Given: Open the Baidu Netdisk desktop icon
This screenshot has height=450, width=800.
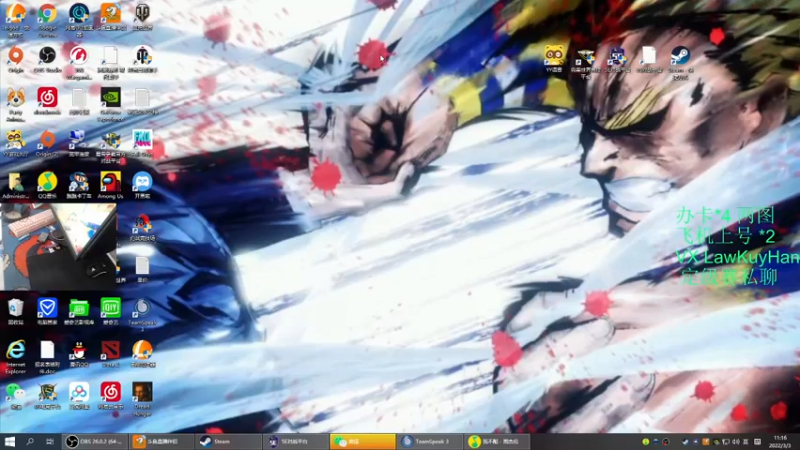Looking at the screenshot, I should point(79,396).
